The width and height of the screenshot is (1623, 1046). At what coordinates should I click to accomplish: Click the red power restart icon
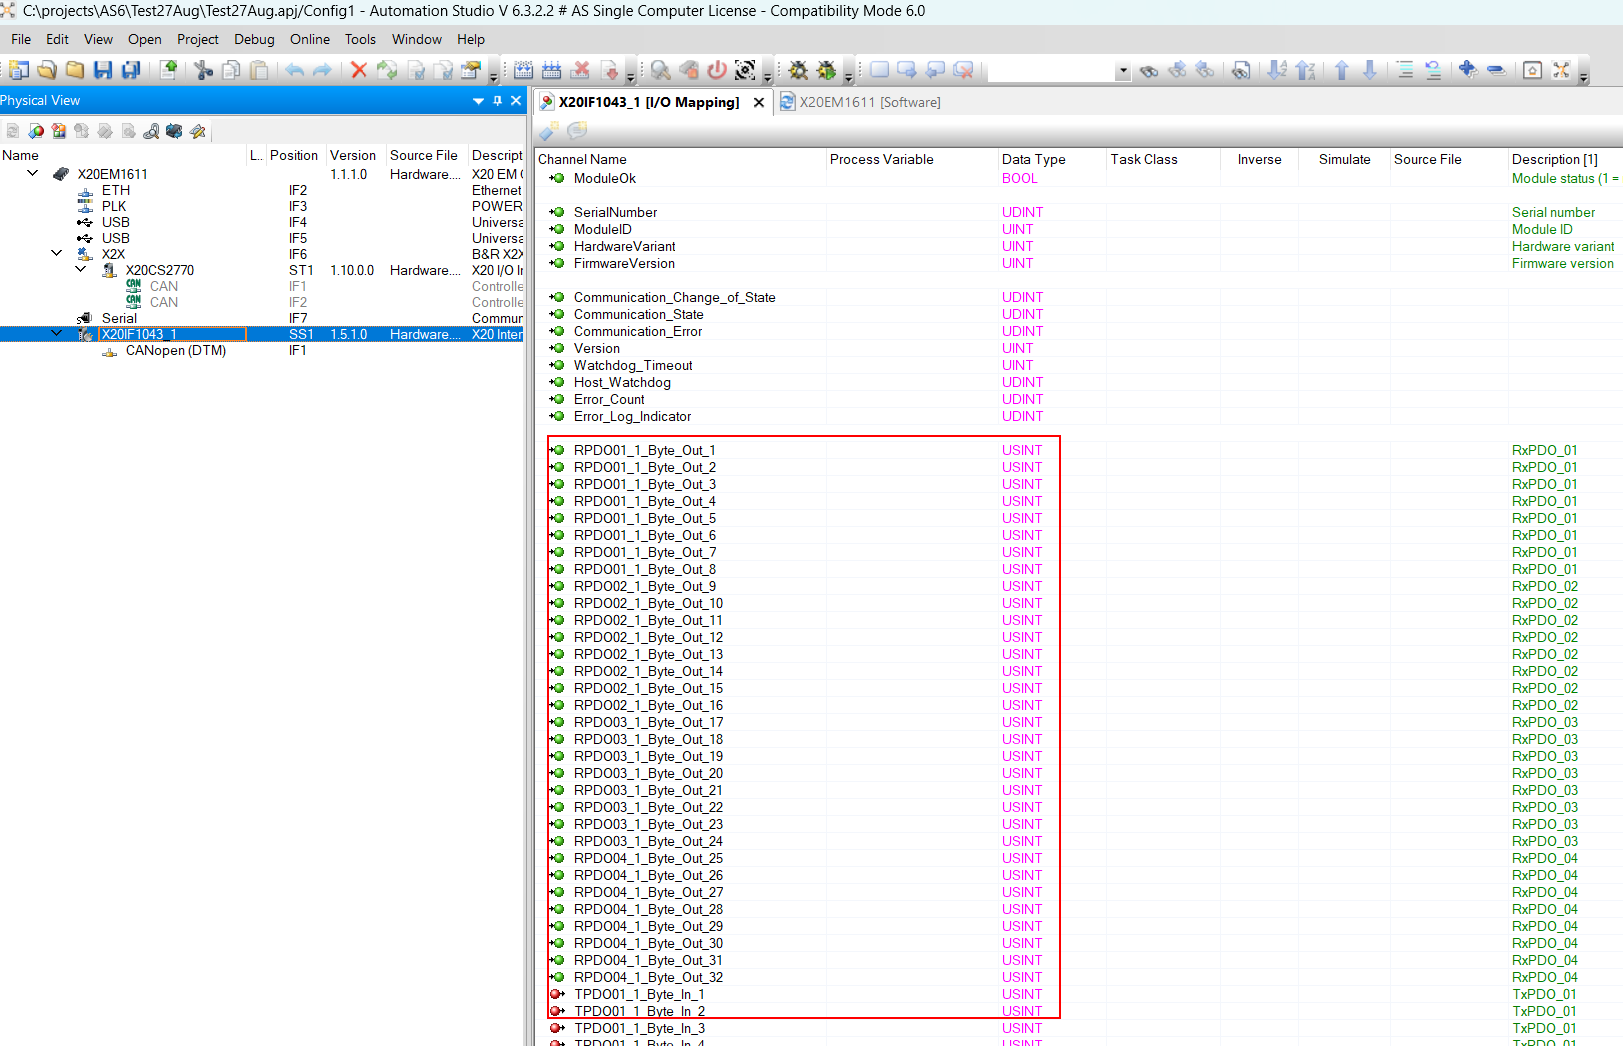point(717,70)
